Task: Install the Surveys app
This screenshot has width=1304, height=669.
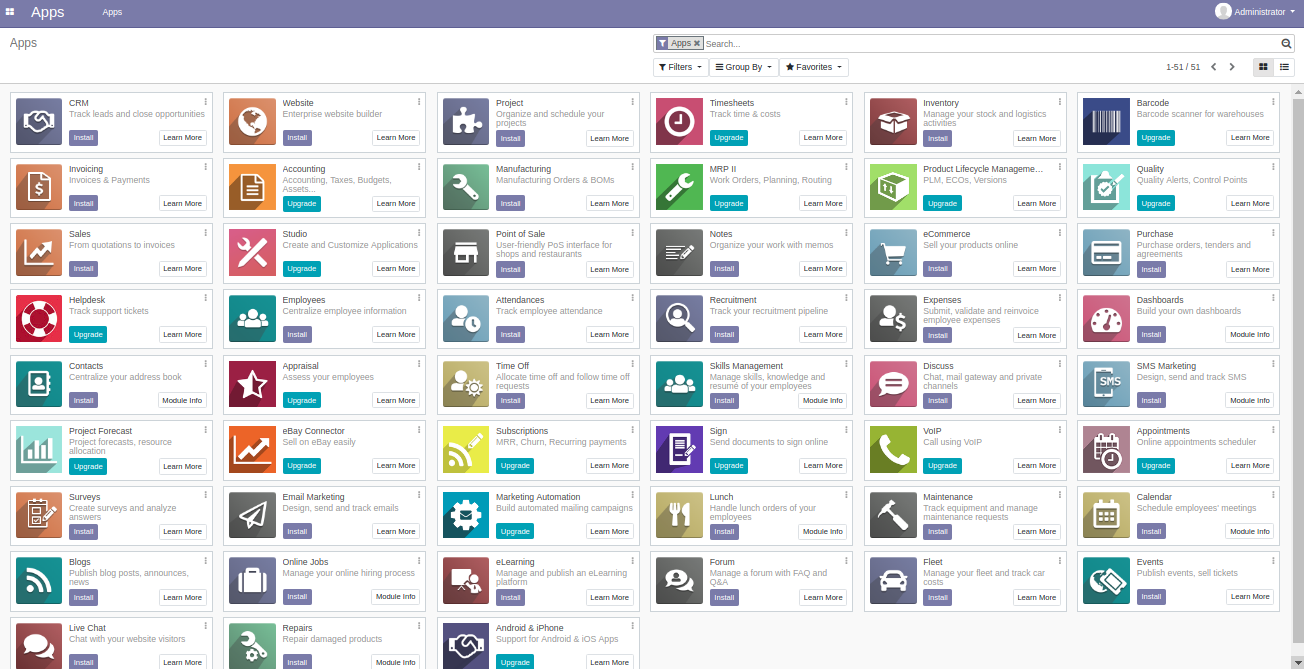Action: (83, 531)
